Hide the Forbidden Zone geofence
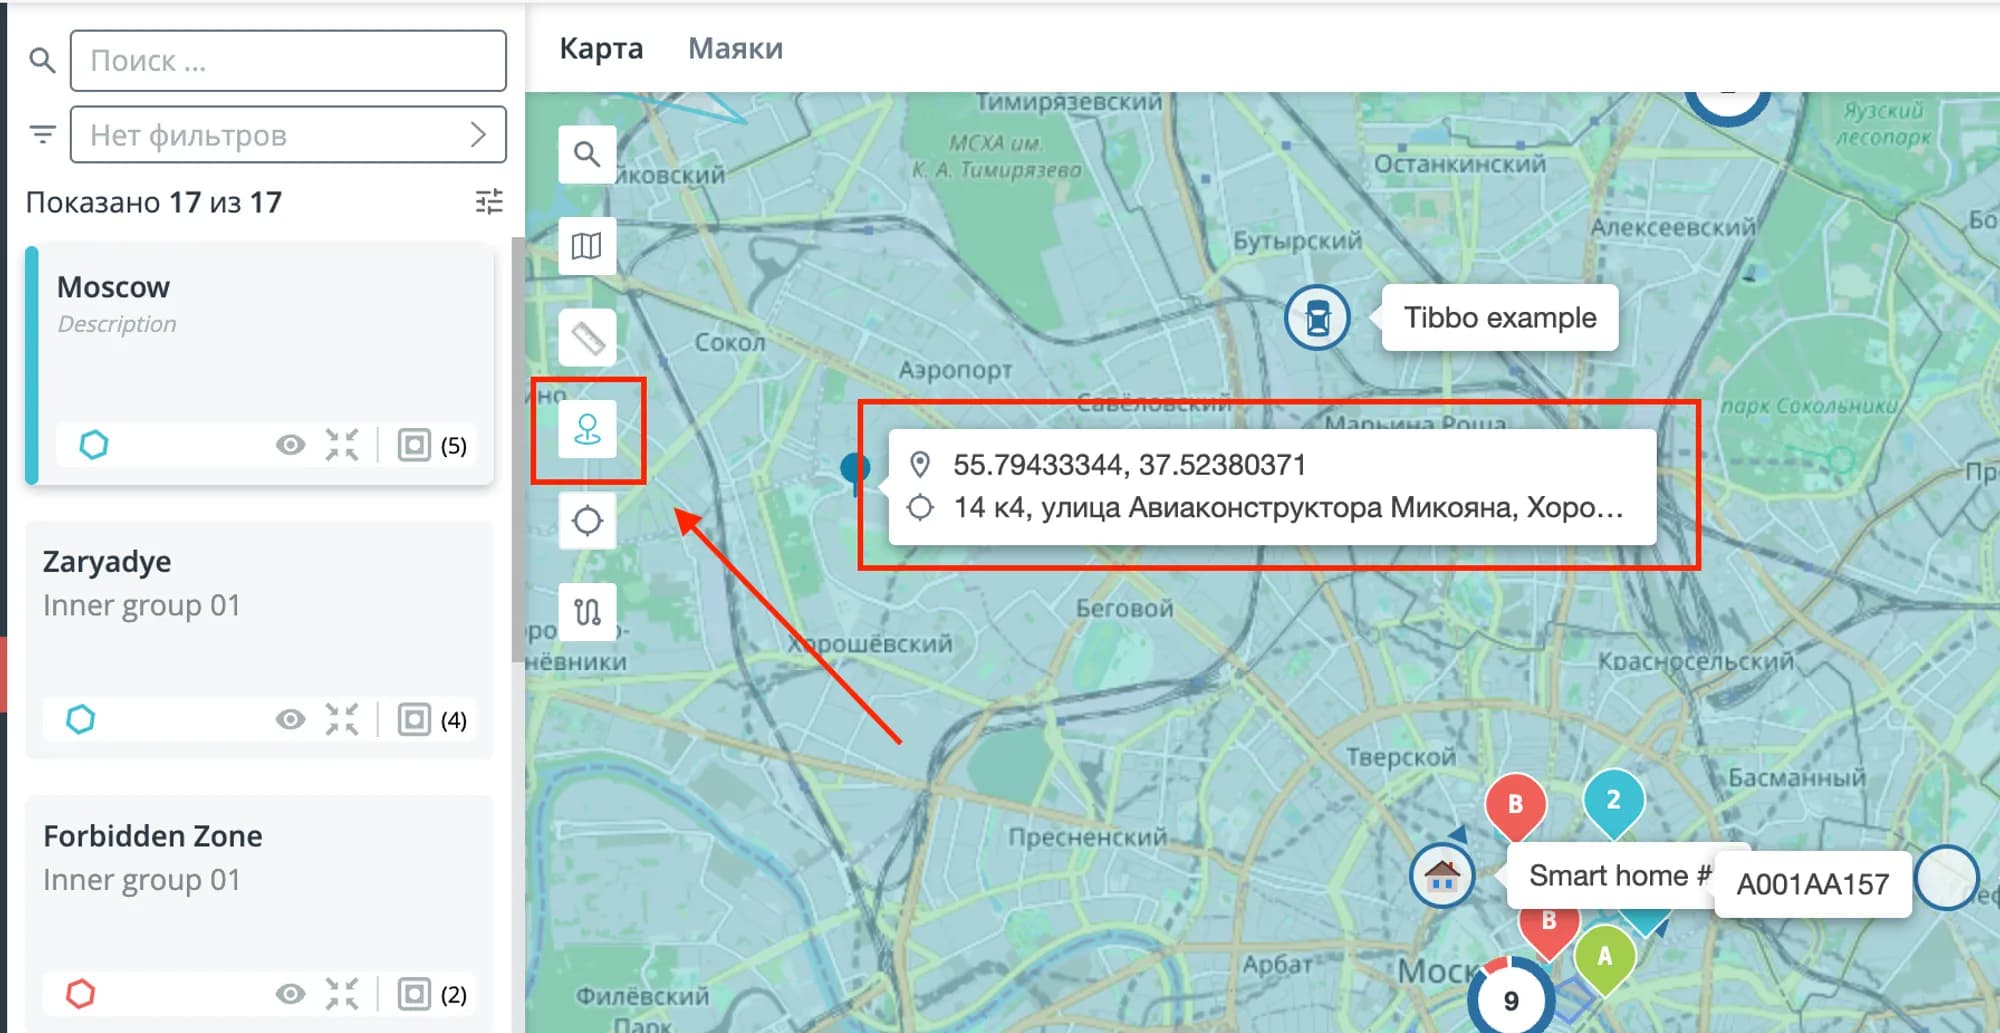Screen dimensions: 2000x1033 click(290, 994)
